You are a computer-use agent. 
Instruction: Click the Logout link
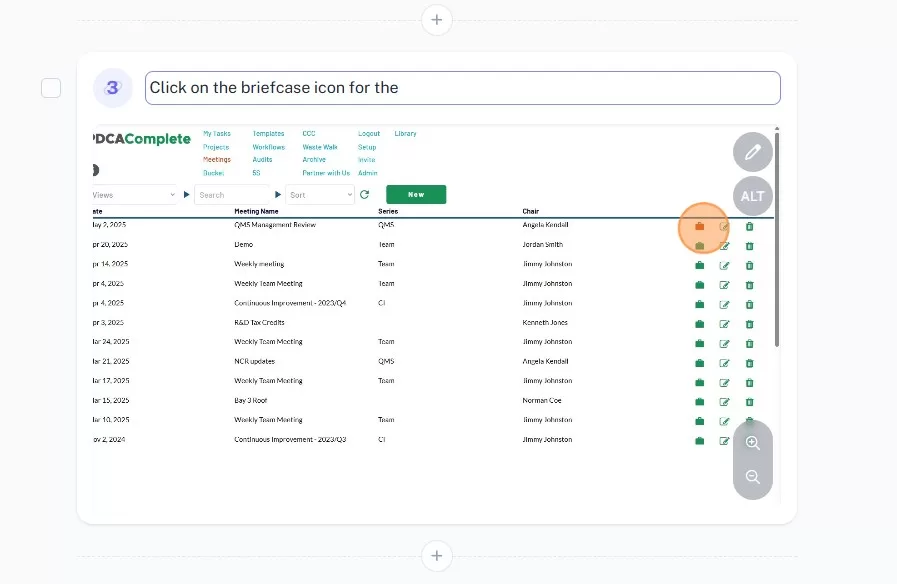point(369,134)
